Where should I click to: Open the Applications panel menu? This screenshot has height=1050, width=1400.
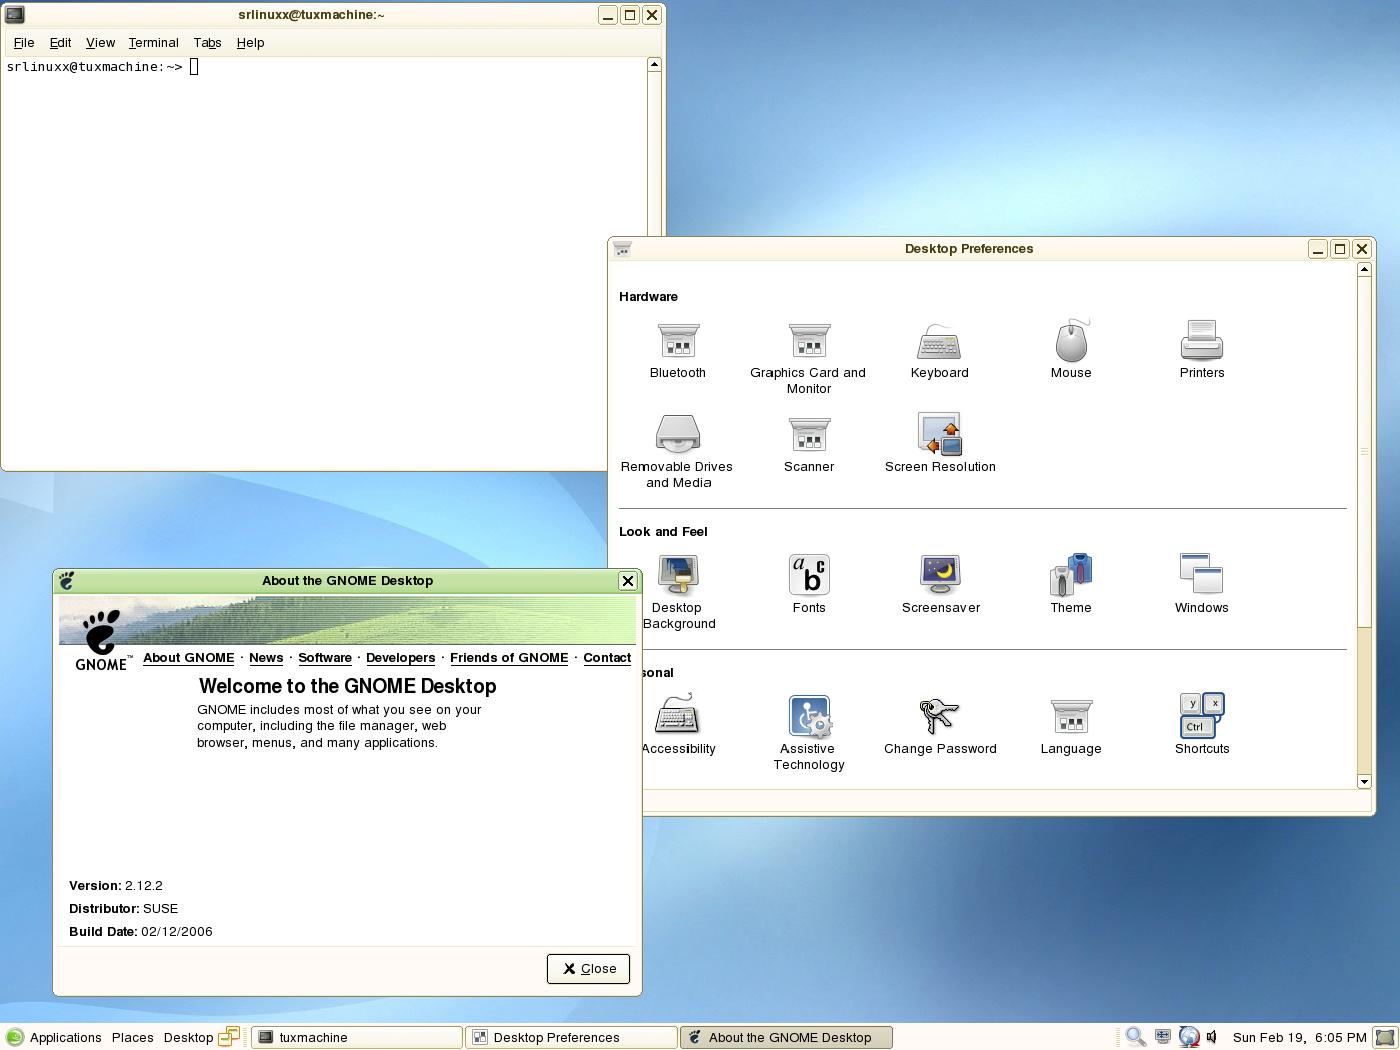point(54,1037)
